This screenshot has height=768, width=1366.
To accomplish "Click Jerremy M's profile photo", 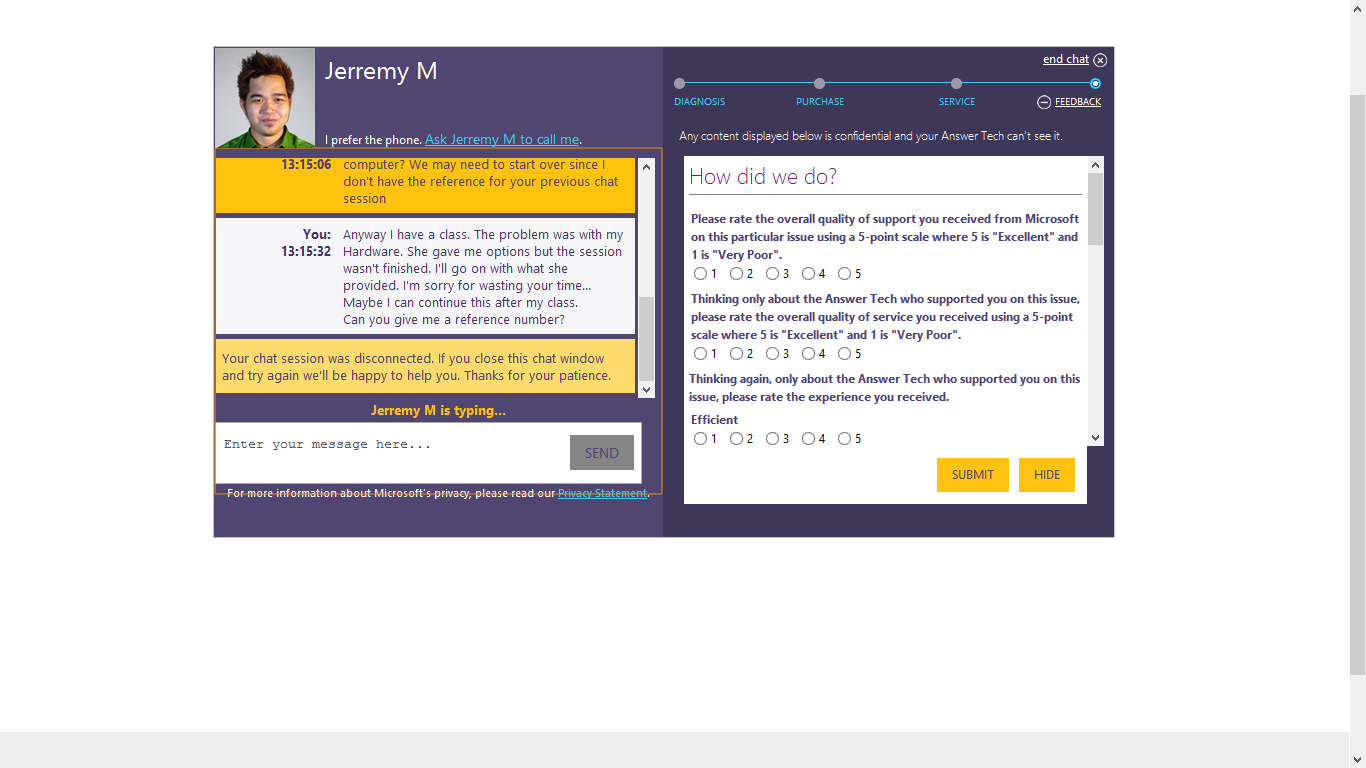I will click(265, 98).
